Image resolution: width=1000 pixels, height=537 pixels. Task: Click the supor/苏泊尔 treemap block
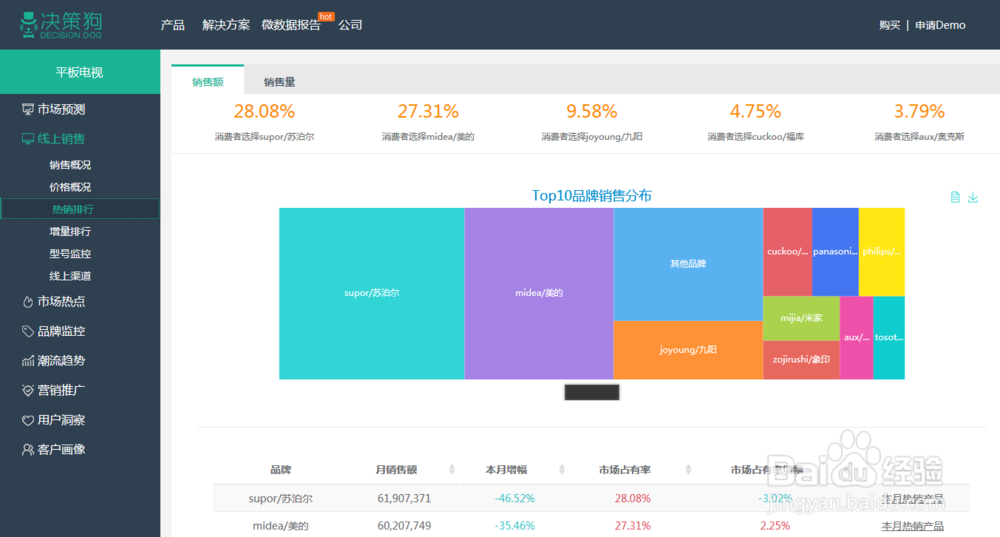coord(372,293)
